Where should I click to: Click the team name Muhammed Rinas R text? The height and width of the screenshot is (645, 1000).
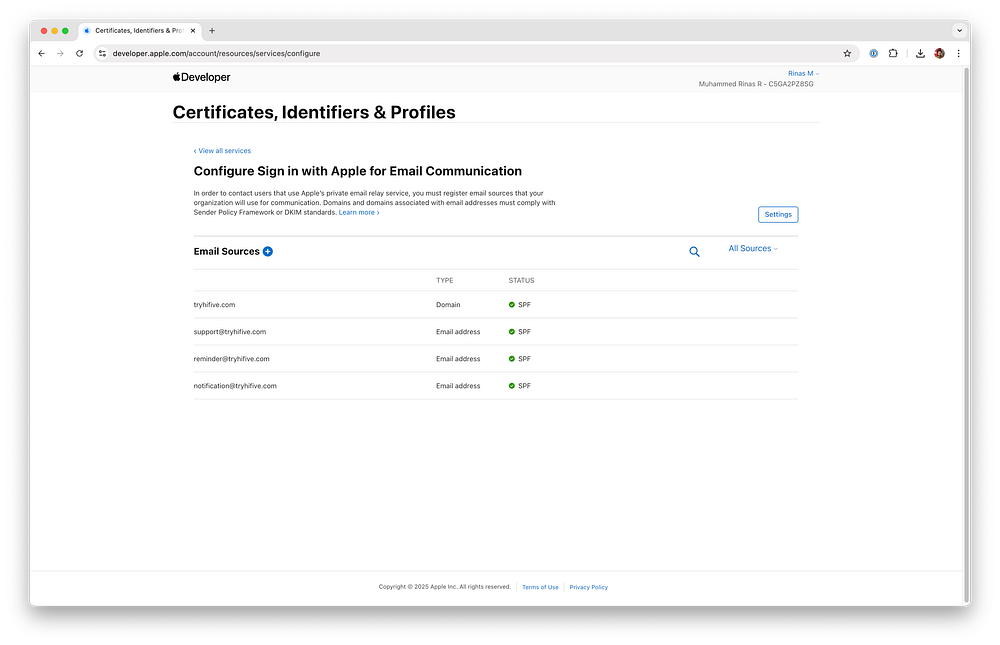pos(756,84)
